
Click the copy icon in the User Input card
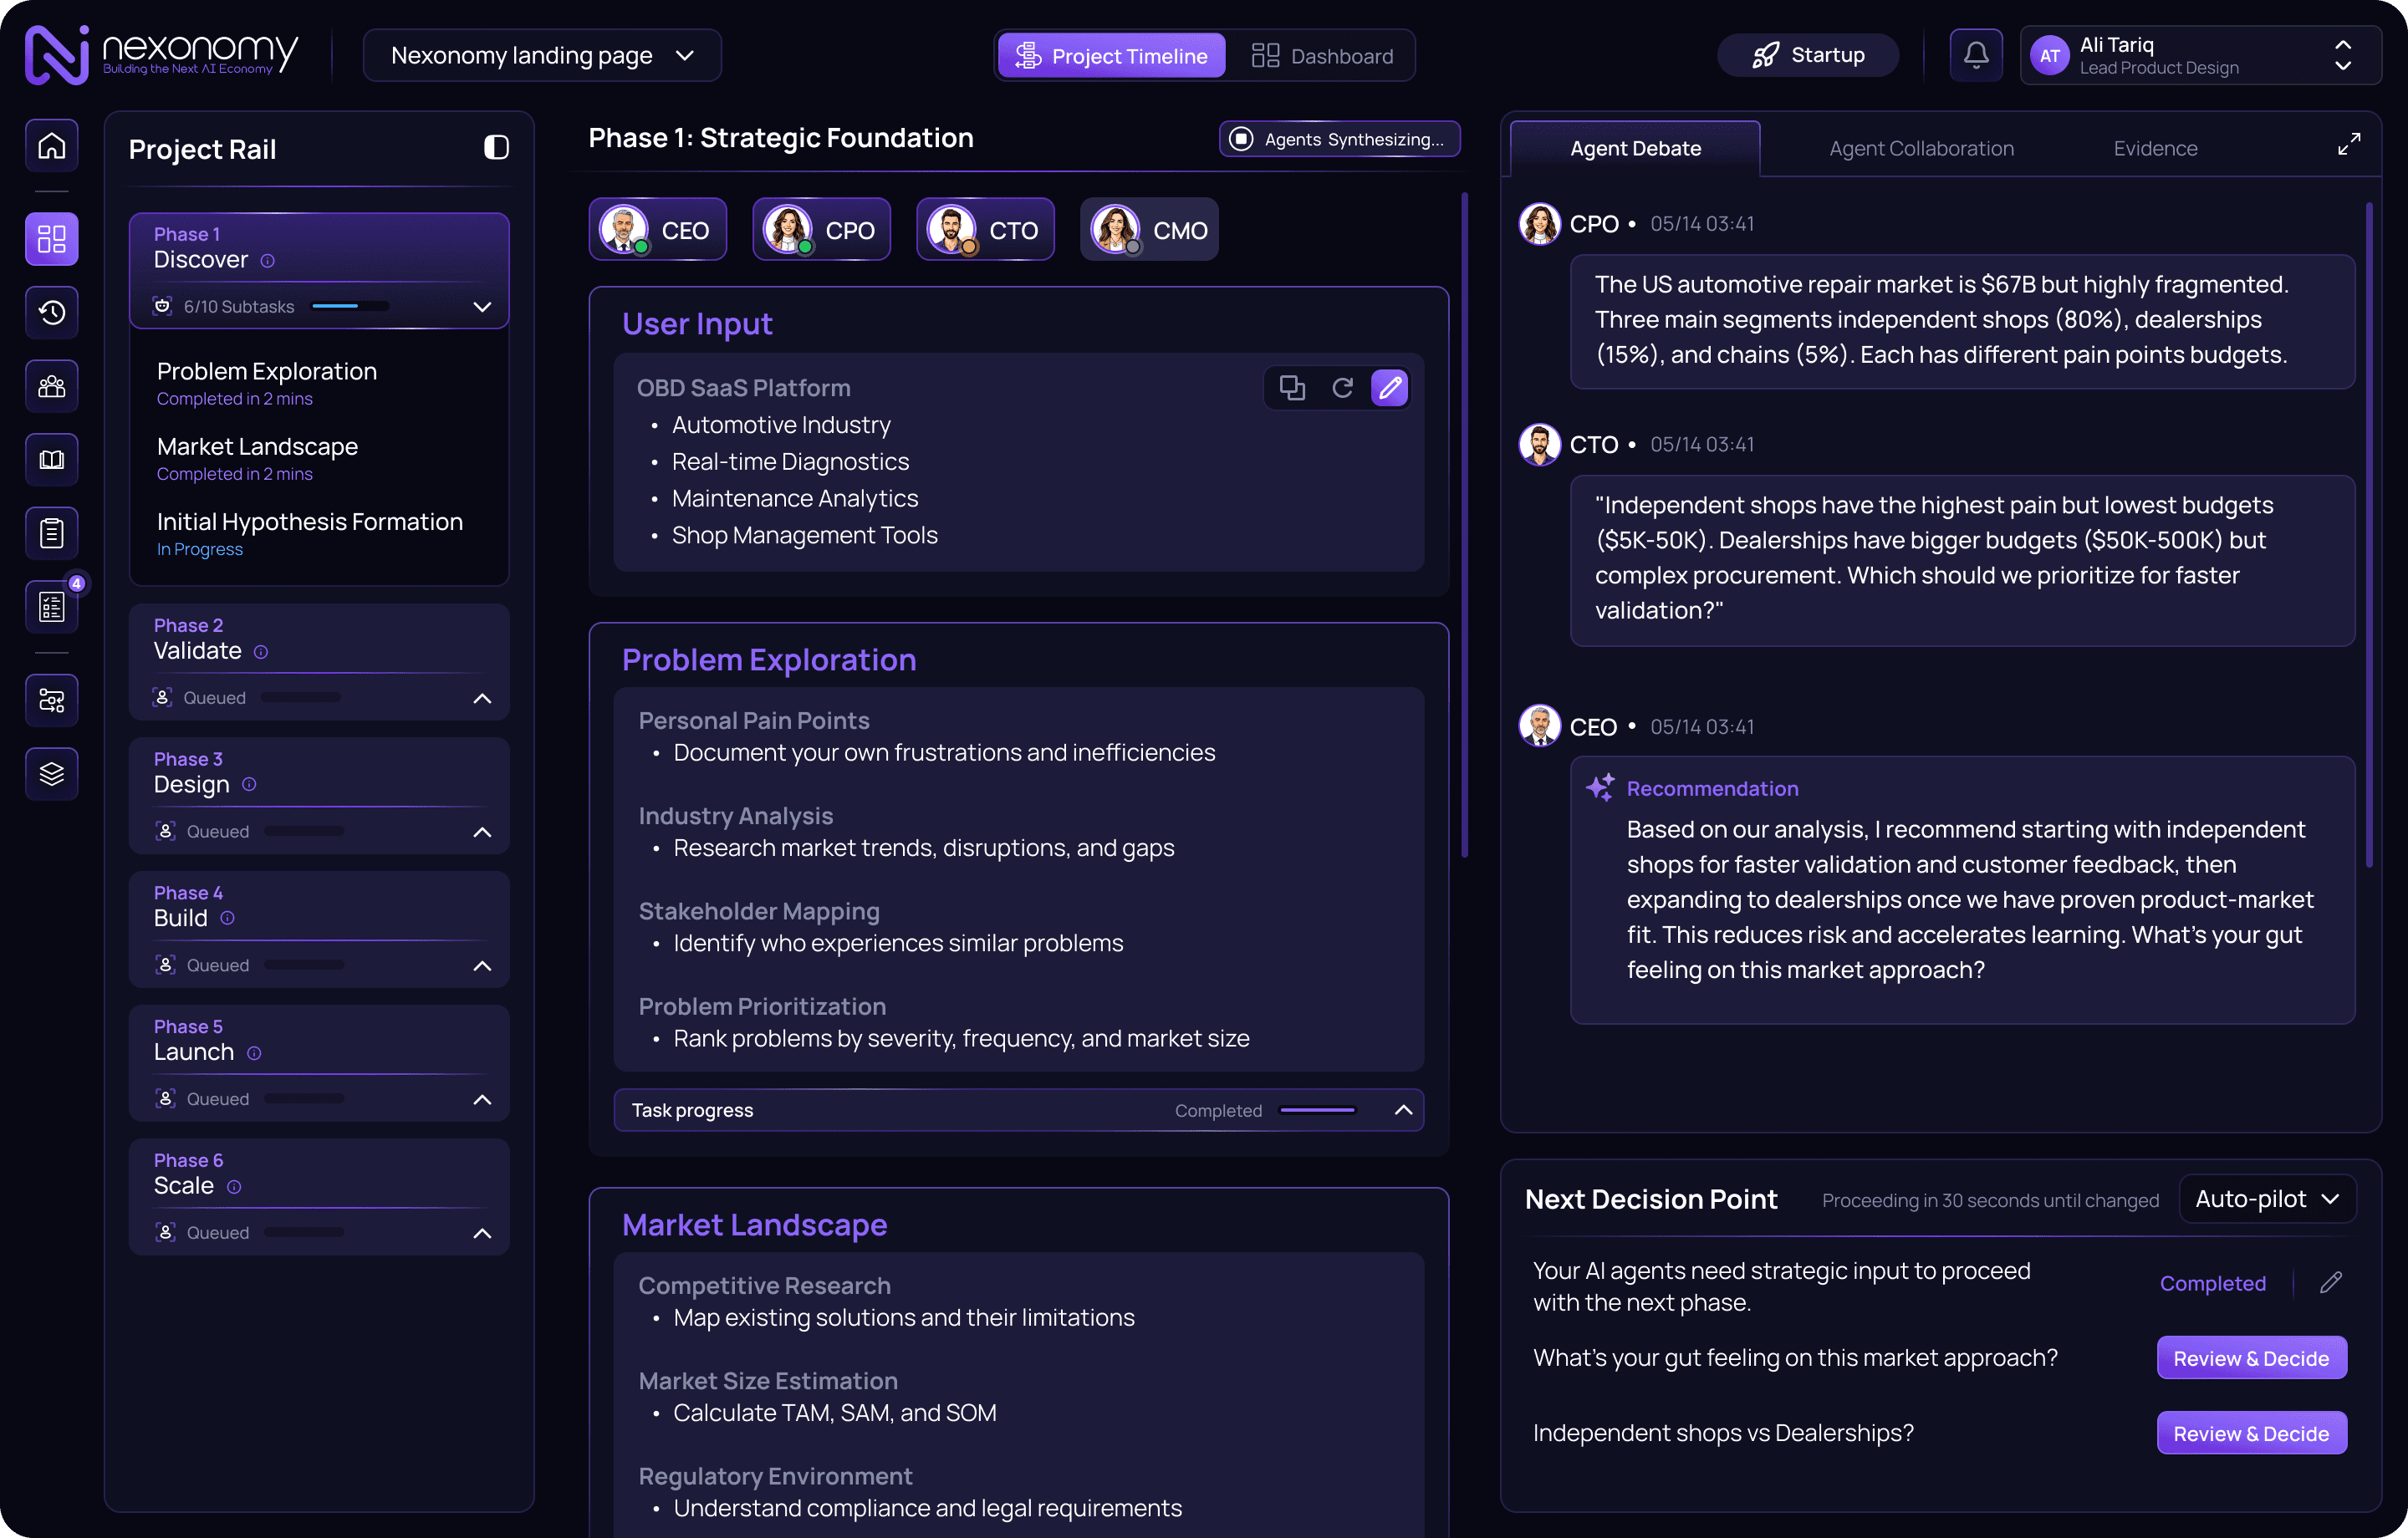pyautogui.click(x=1292, y=388)
